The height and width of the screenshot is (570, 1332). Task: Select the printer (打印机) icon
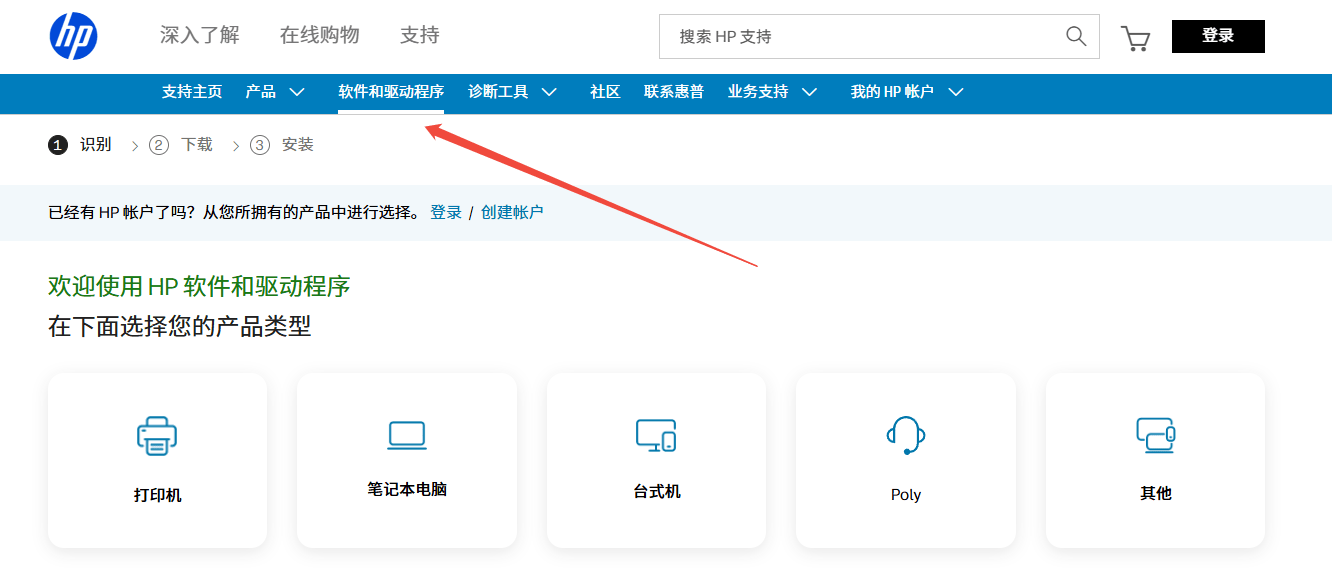tap(157, 436)
